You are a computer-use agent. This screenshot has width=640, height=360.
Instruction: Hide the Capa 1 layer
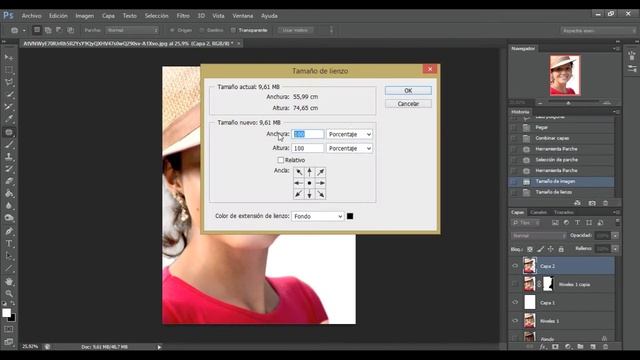515,302
